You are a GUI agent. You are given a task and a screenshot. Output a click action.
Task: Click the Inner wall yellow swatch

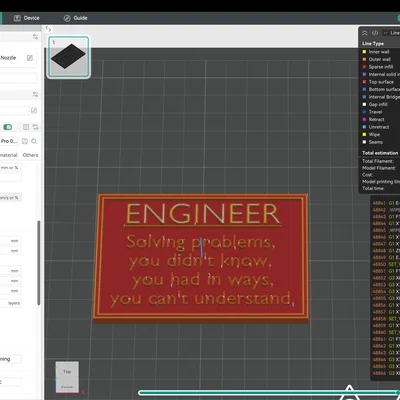click(364, 52)
